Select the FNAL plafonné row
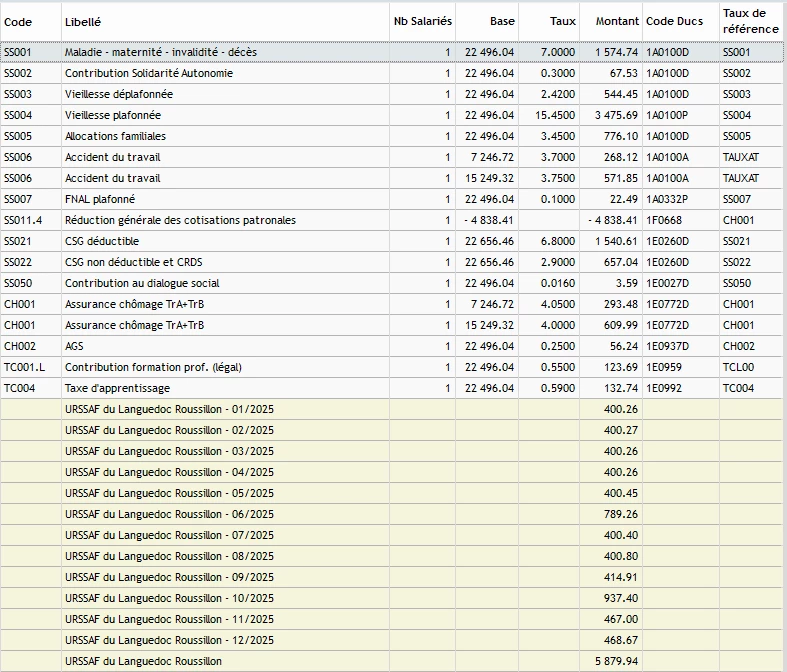The image size is (787, 672). coord(391,199)
